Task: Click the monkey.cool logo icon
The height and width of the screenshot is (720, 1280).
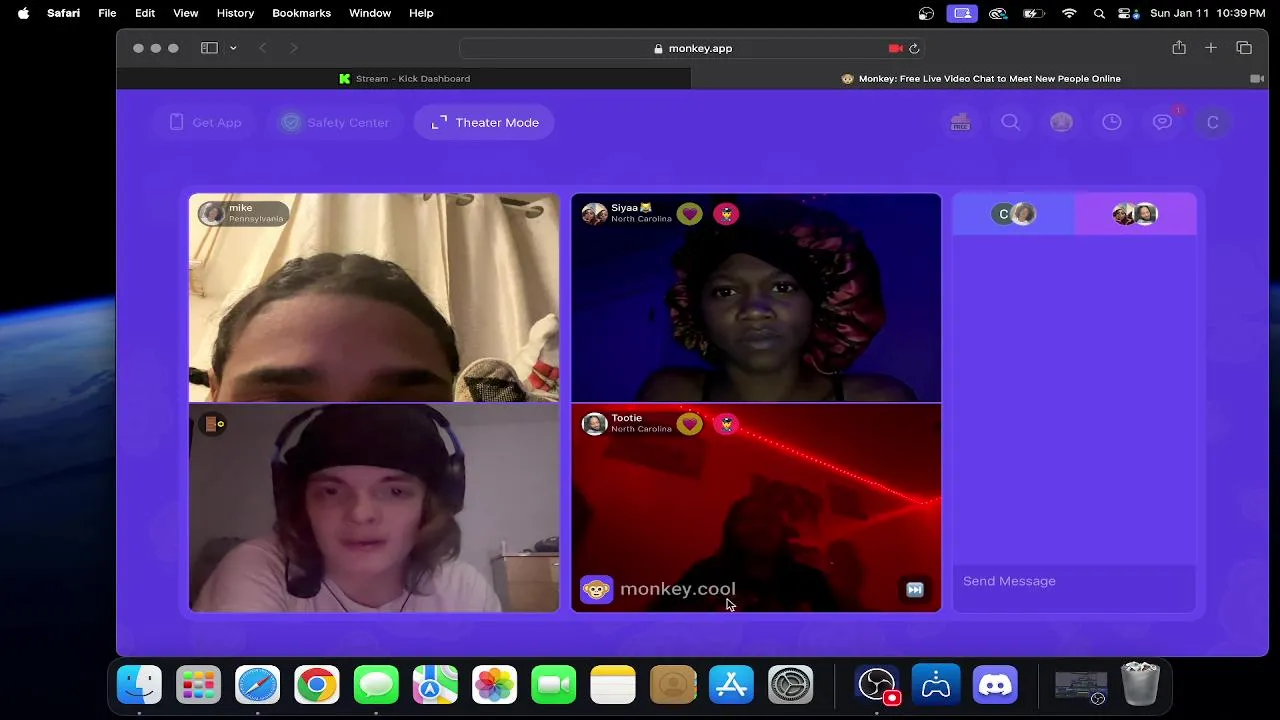Action: click(596, 590)
